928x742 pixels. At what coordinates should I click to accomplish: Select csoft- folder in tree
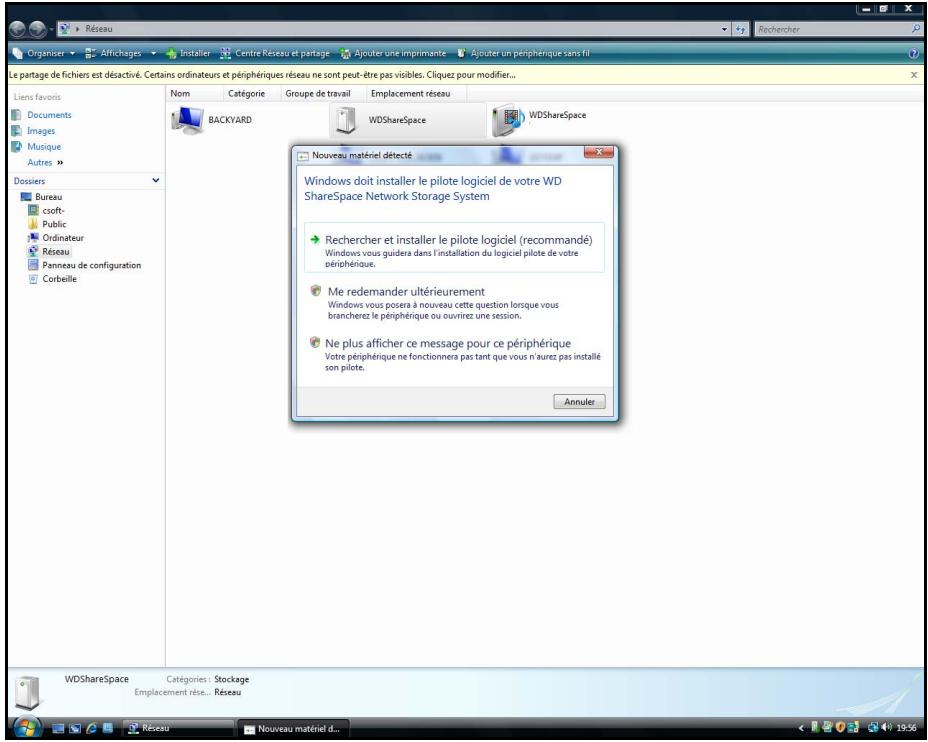click(53, 211)
